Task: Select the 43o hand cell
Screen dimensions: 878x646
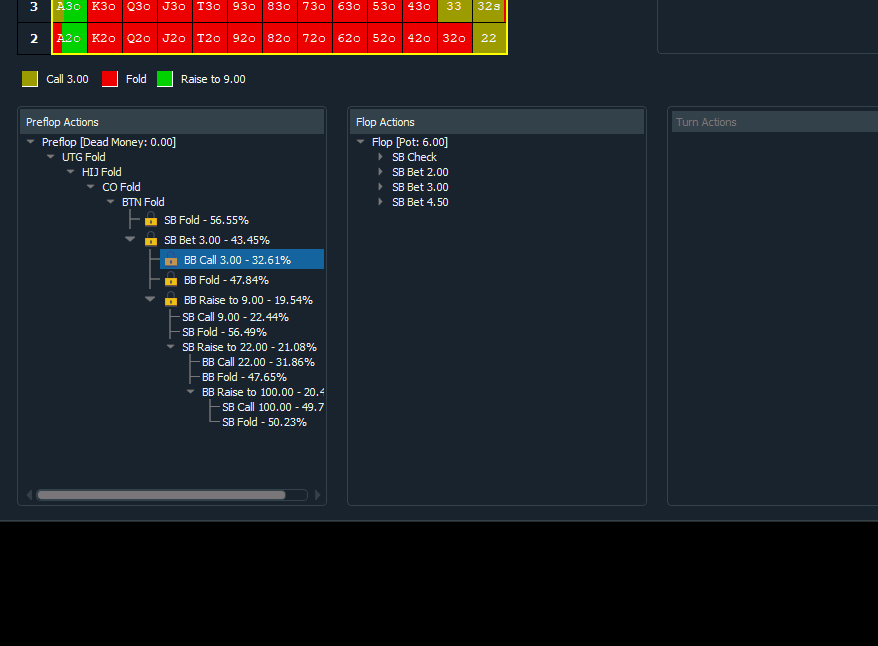Action: (419, 11)
